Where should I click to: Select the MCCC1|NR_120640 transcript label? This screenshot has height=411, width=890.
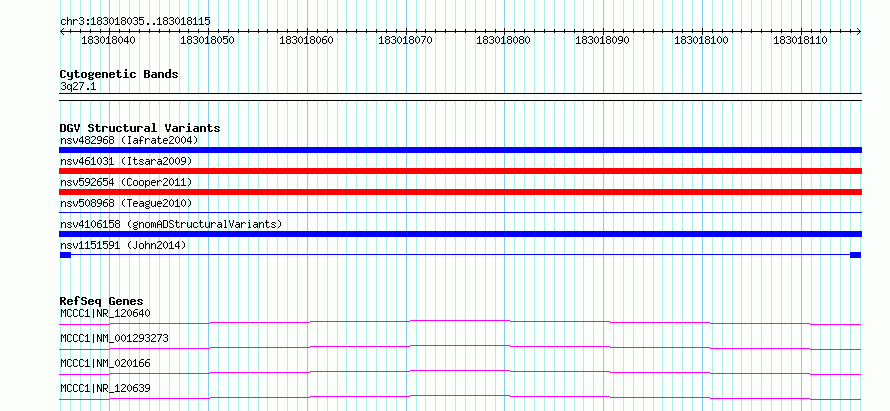tap(106, 313)
